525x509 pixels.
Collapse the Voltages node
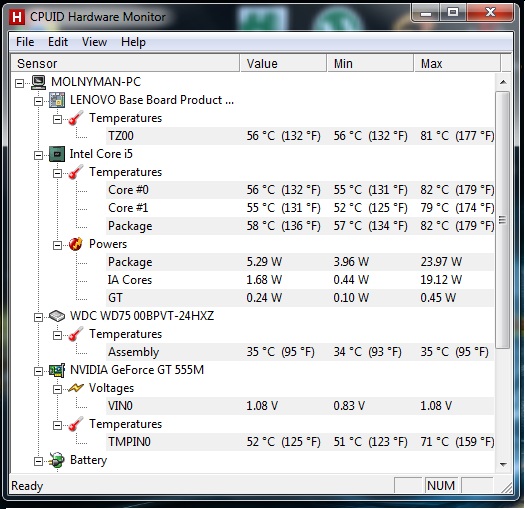(57, 389)
